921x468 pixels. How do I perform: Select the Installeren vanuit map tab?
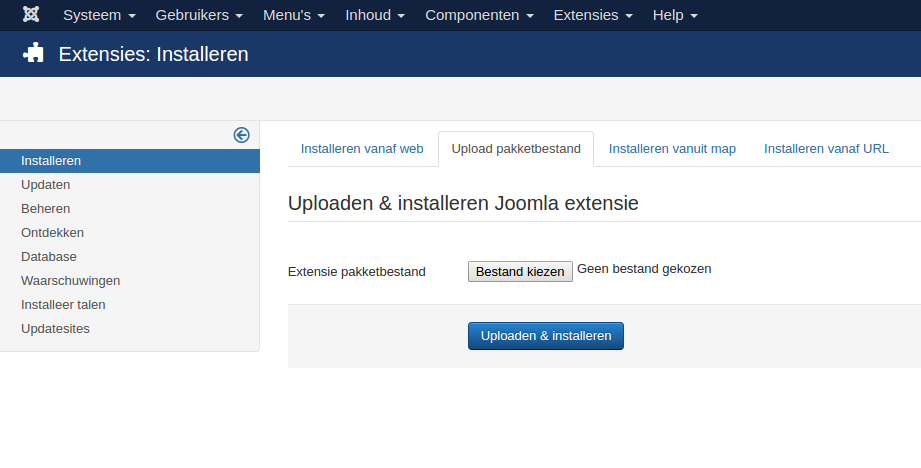(x=672, y=149)
